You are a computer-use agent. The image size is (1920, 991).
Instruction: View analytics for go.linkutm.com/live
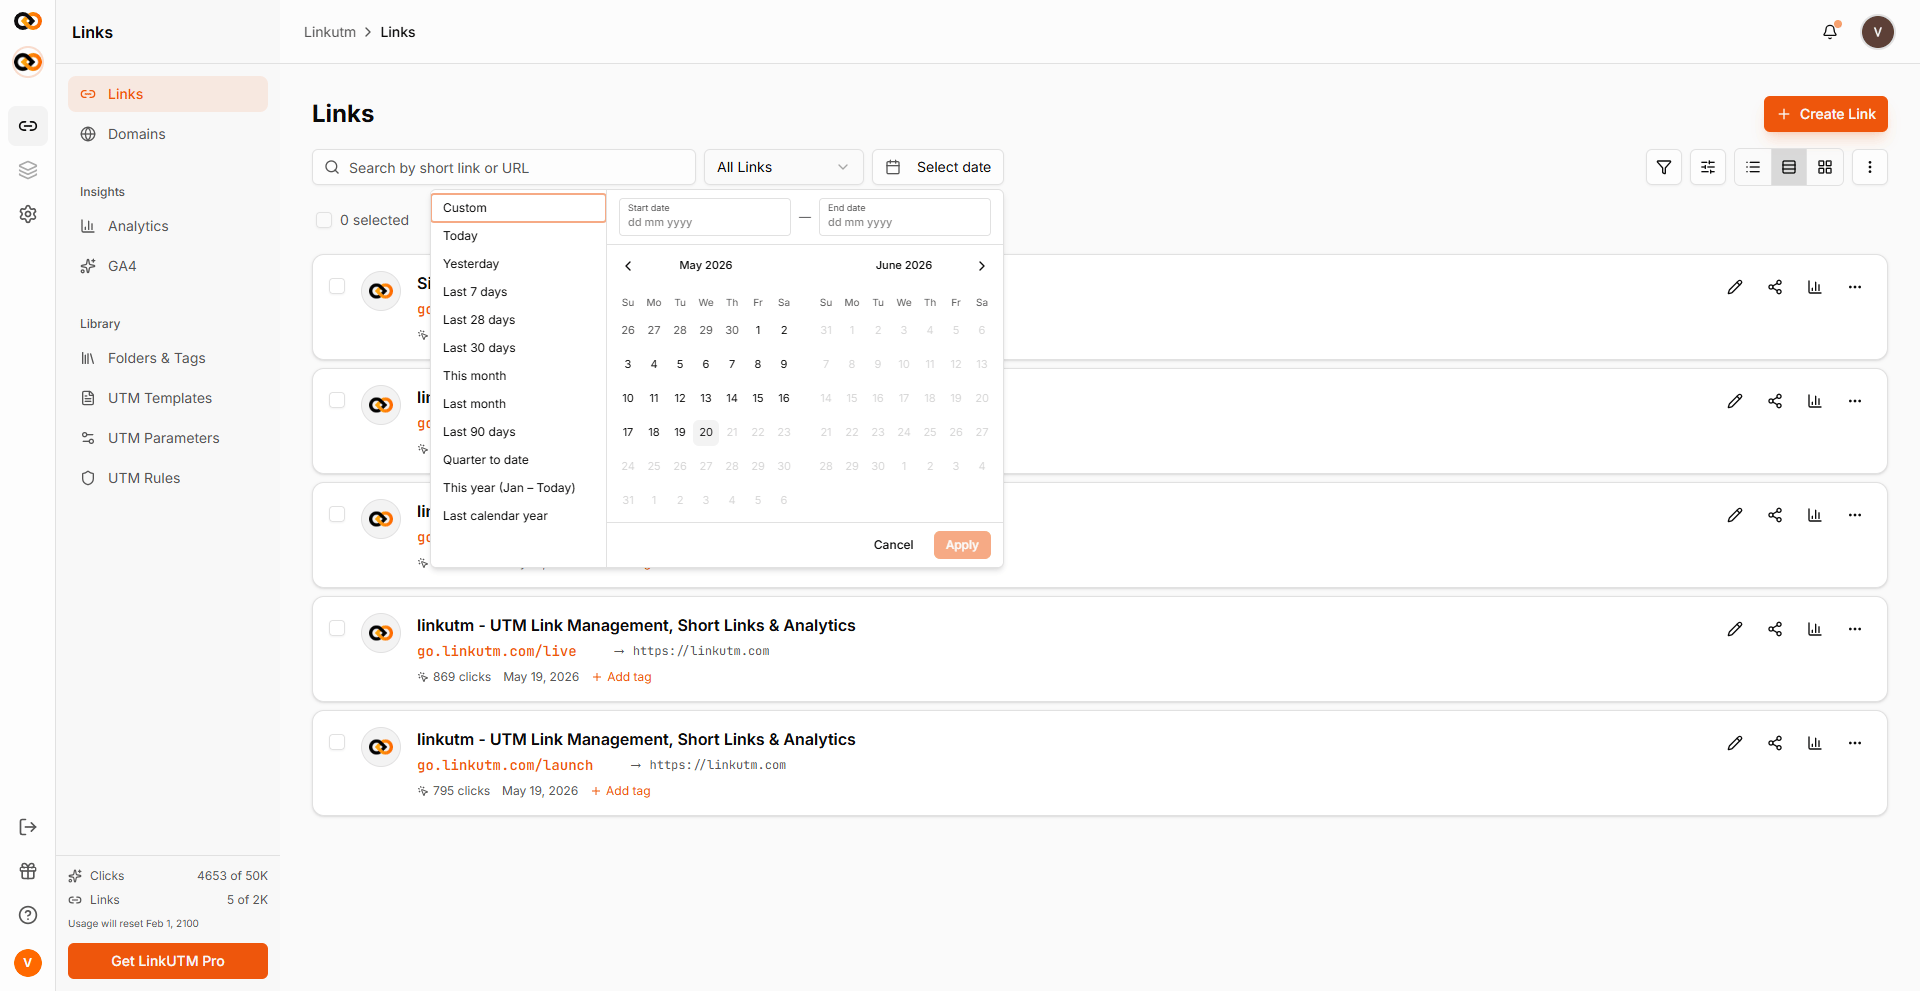pyautogui.click(x=1815, y=629)
